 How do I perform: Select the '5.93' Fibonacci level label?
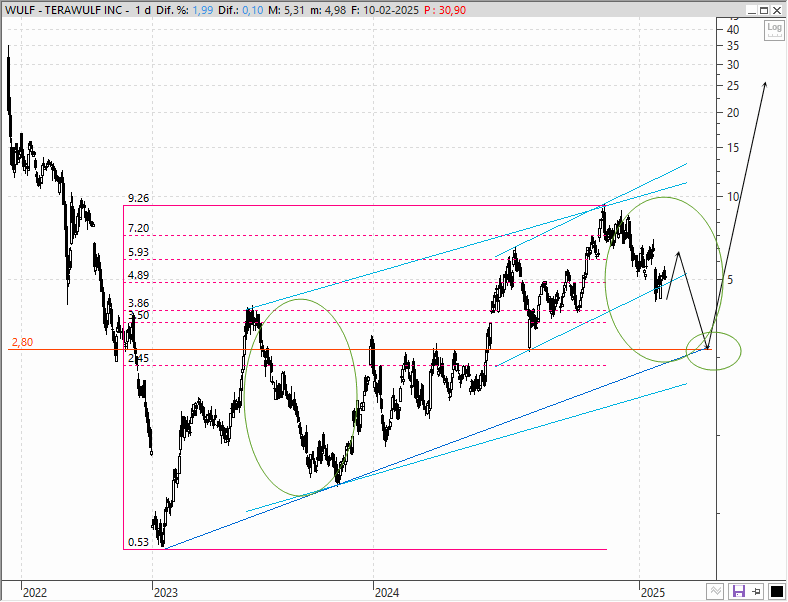coord(139,252)
